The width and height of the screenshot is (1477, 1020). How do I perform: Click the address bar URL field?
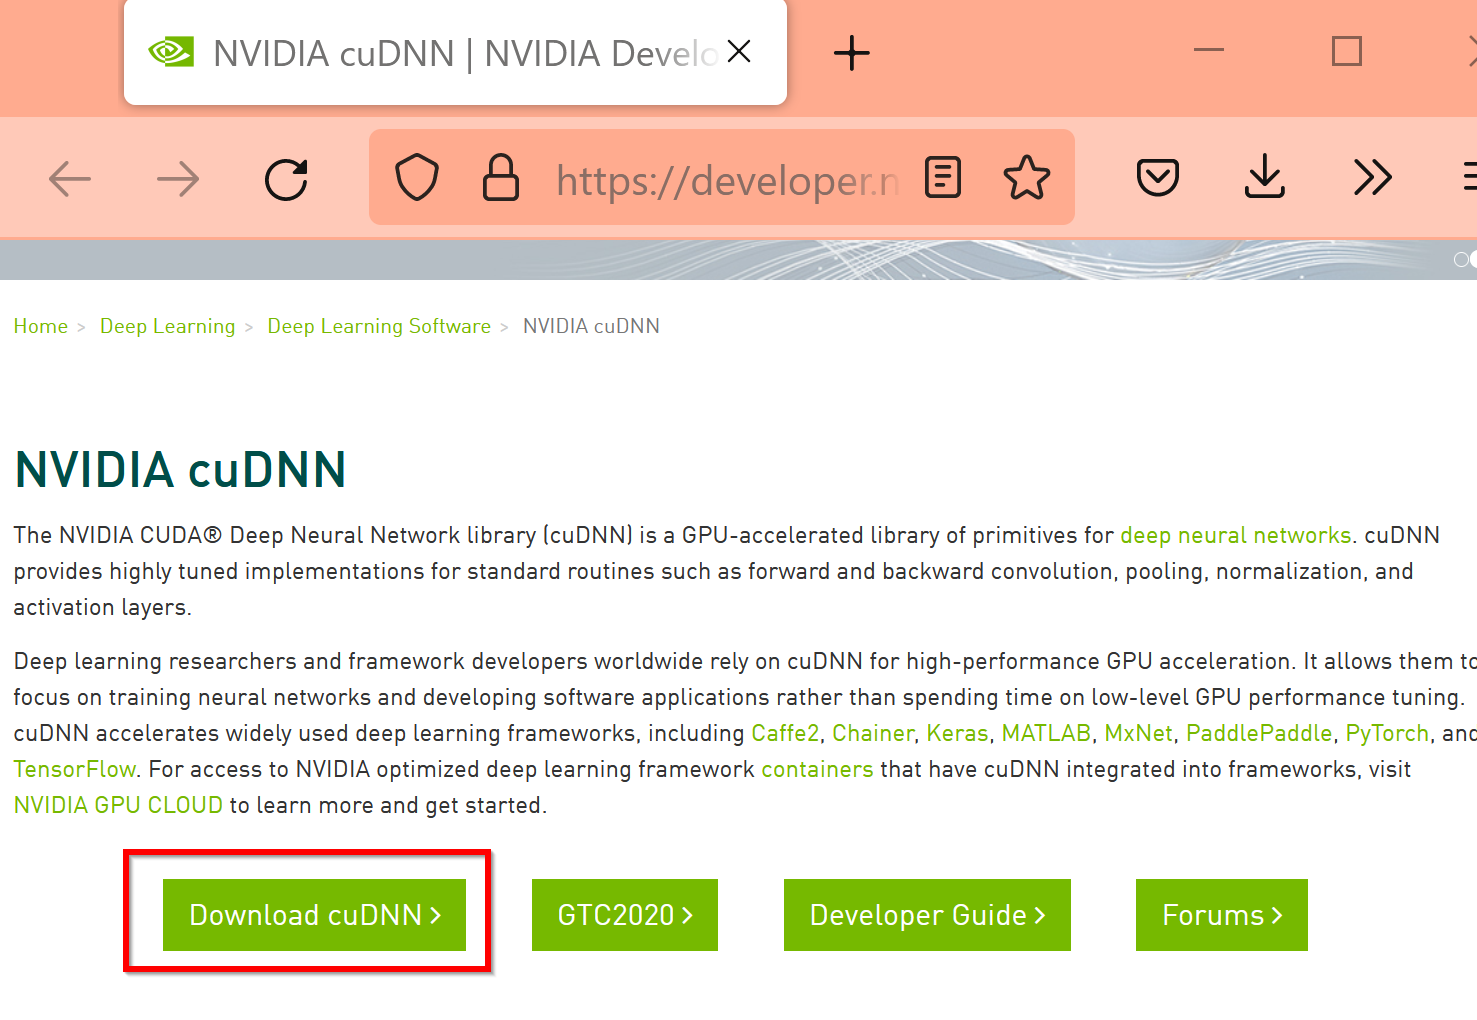tap(727, 180)
